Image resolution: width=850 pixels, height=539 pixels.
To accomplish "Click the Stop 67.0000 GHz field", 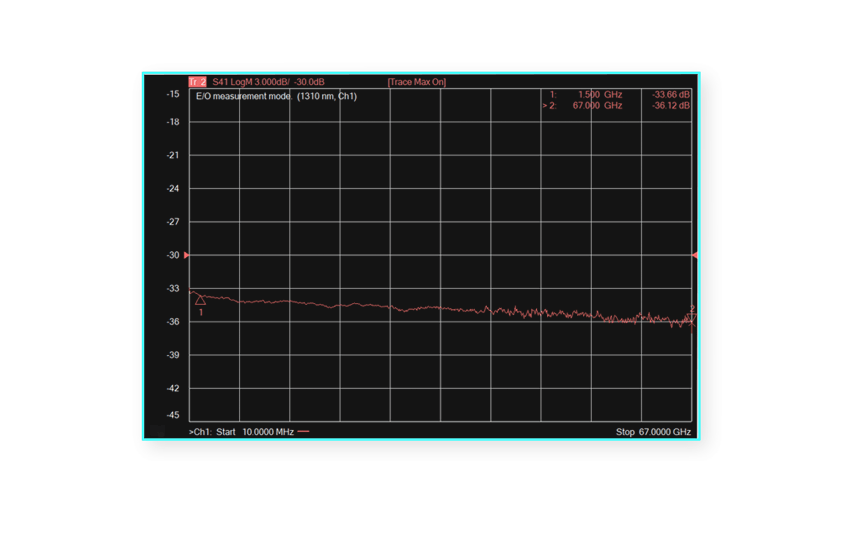I will click(x=654, y=432).
